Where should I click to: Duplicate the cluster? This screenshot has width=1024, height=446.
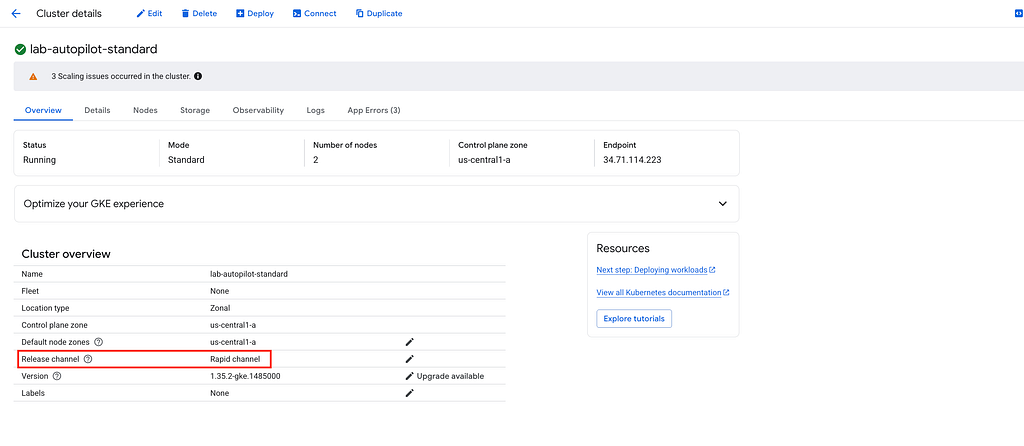tap(379, 13)
